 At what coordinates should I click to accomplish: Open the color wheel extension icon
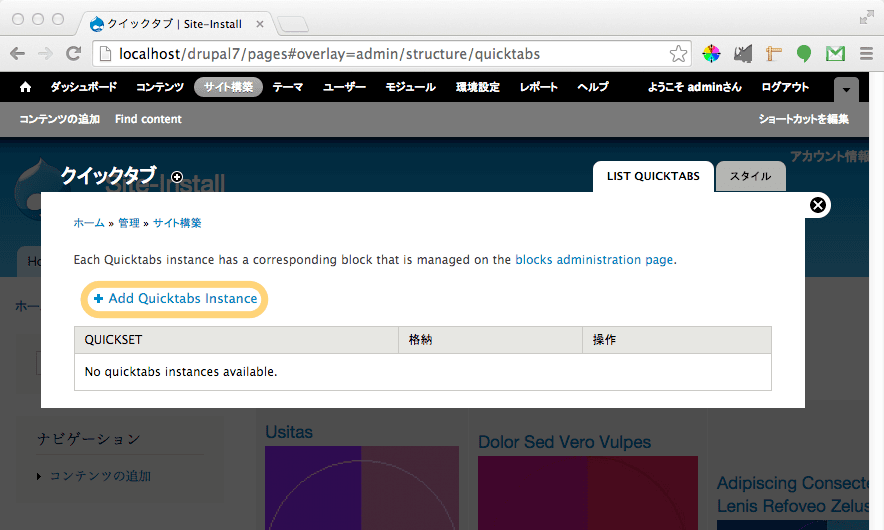(x=711, y=54)
